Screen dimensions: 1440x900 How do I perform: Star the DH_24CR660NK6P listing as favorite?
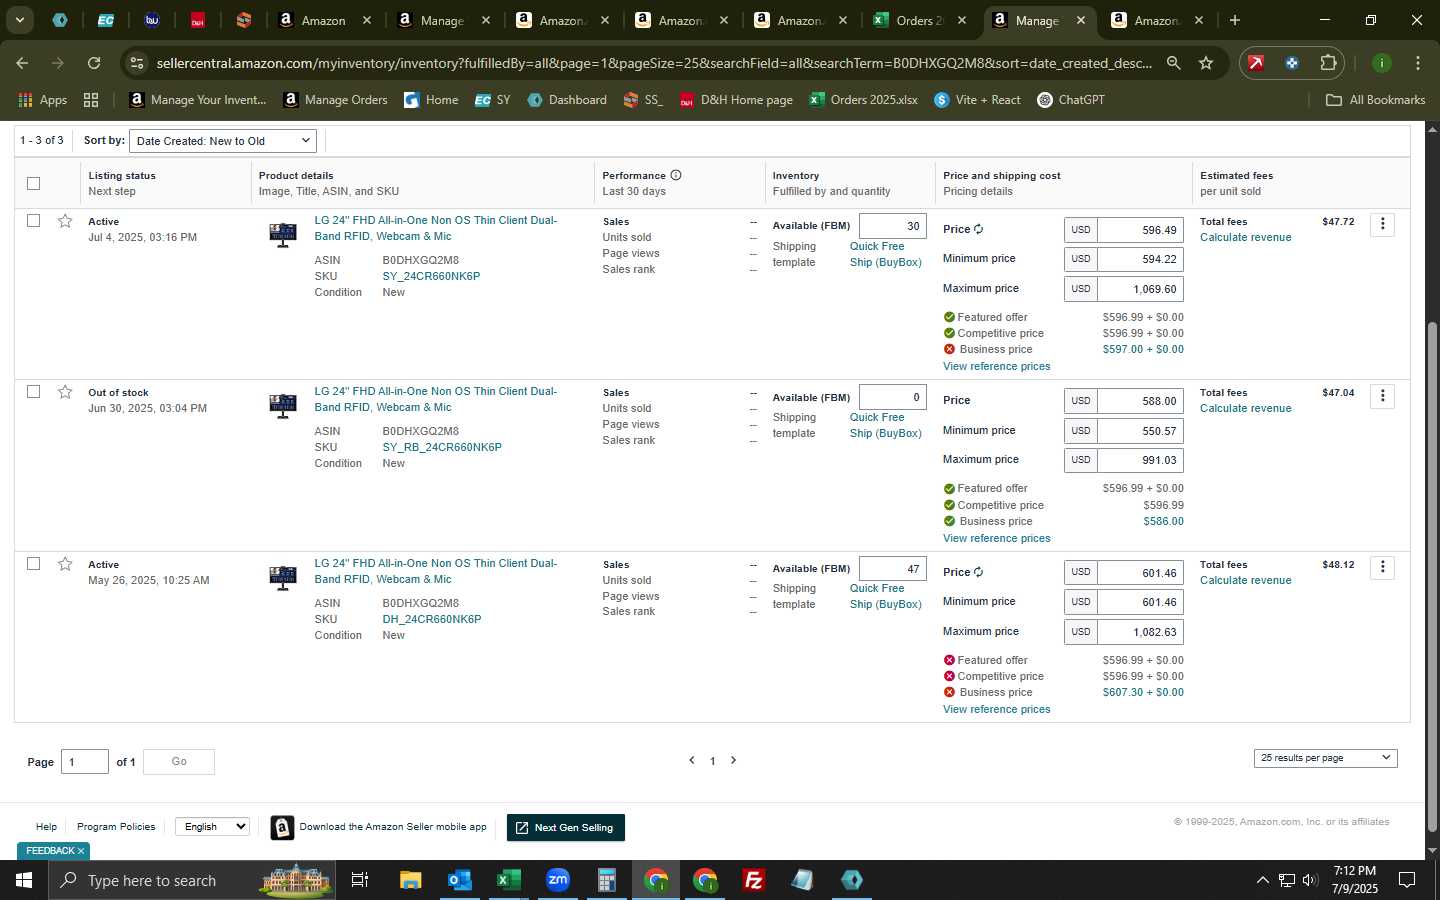click(x=65, y=564)
